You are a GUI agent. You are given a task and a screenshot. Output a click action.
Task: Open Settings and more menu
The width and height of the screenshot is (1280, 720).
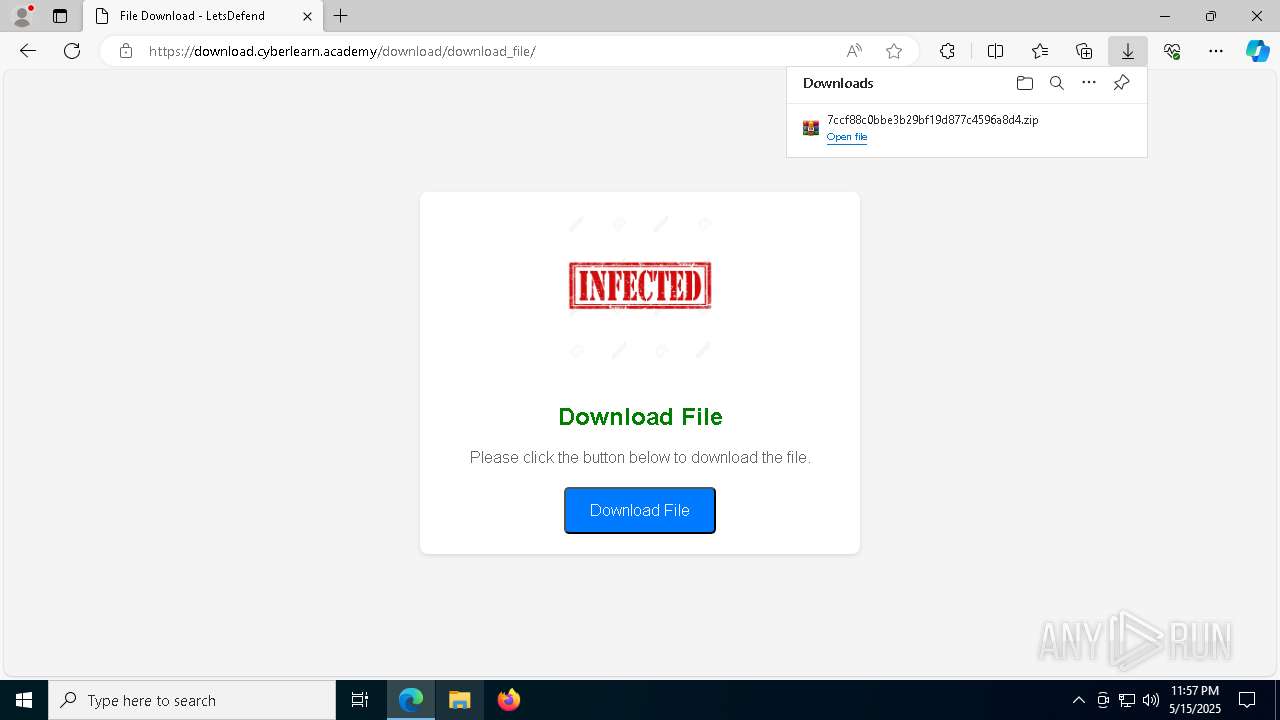[x=1216, y=51]
